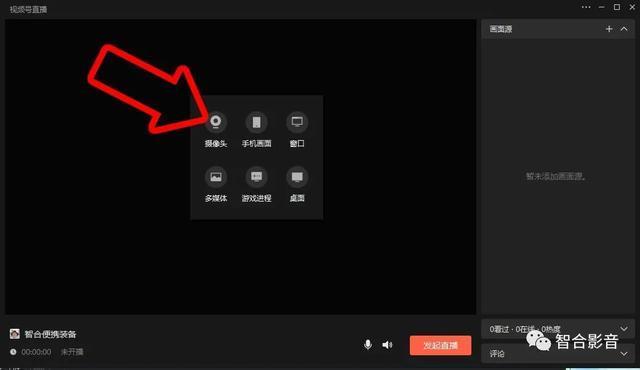Screen dimensions: 640x370
Task: Choose the 桌面 desktop capture source
Action: pyautogui.click(x=297, y=177)
